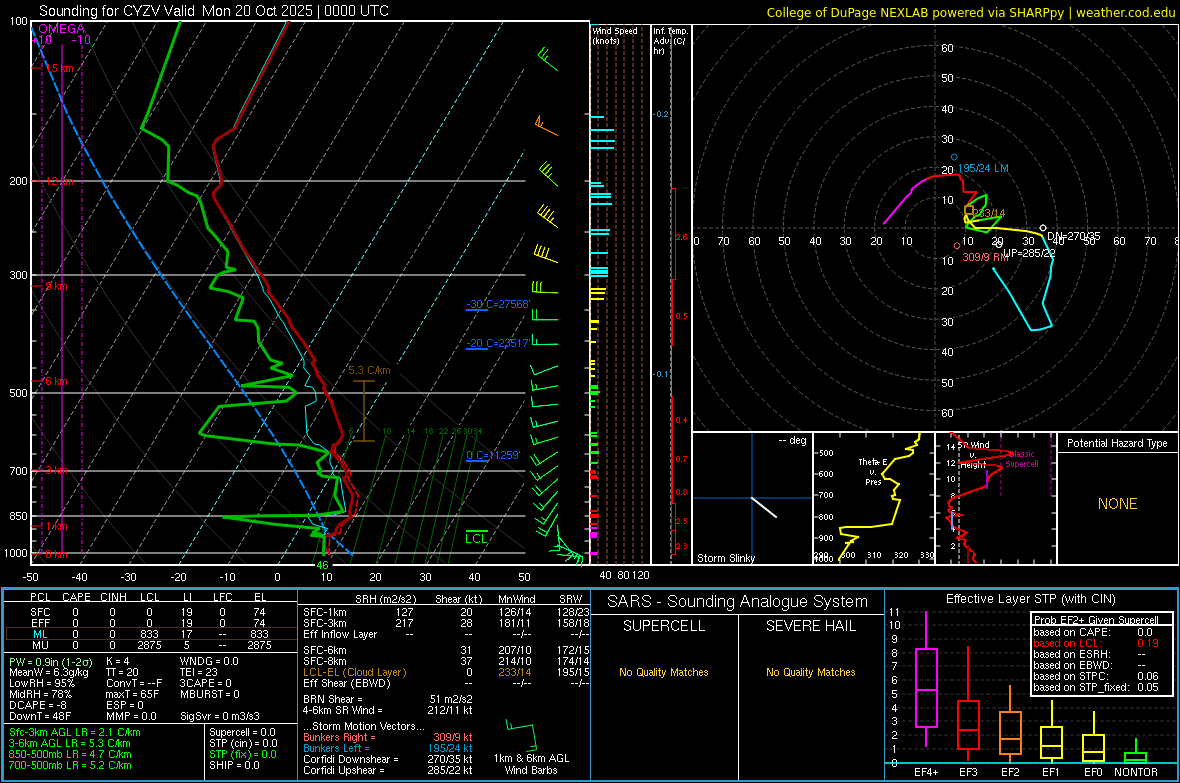Select the '-30 C=27568' level label
1180x783 pixels.
click(498, 304)
